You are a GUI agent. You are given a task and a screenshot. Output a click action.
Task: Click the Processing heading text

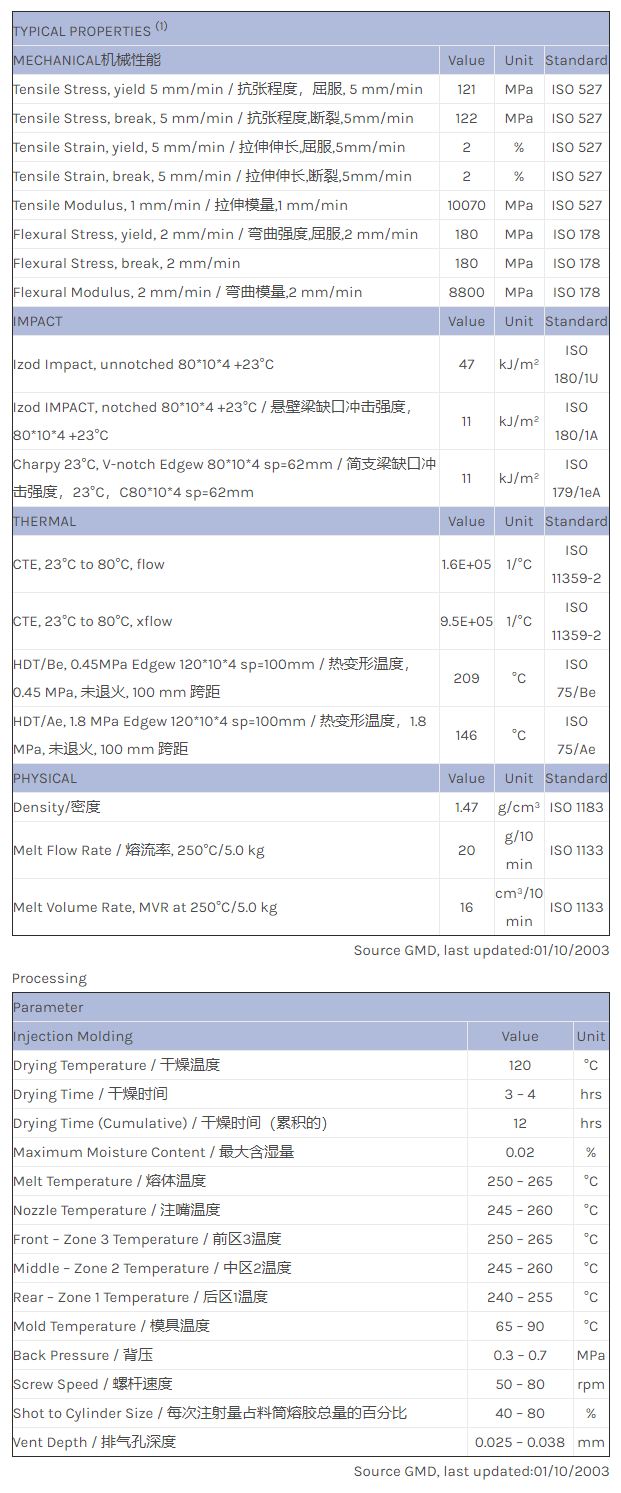pyautogui.click(x=49, y=978)
